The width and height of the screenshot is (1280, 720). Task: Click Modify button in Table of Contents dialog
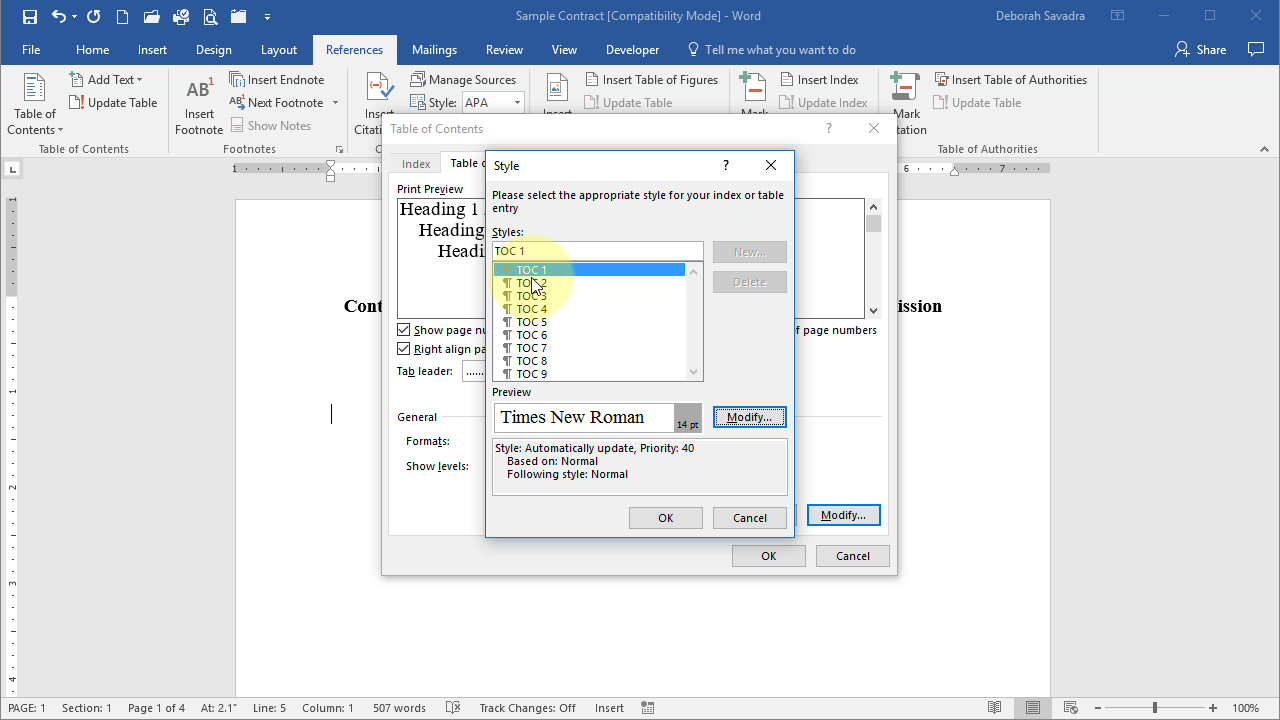(843, 515)
